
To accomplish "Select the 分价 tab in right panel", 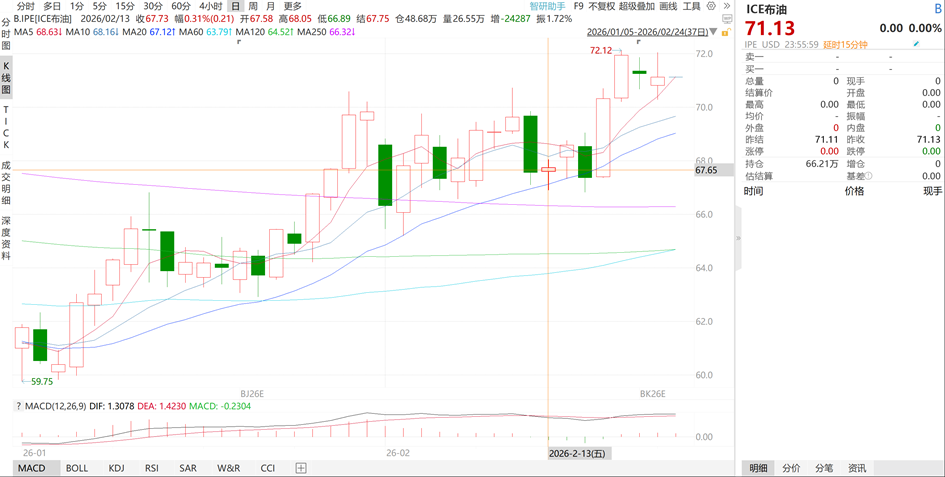I will (x=791, y=468).
